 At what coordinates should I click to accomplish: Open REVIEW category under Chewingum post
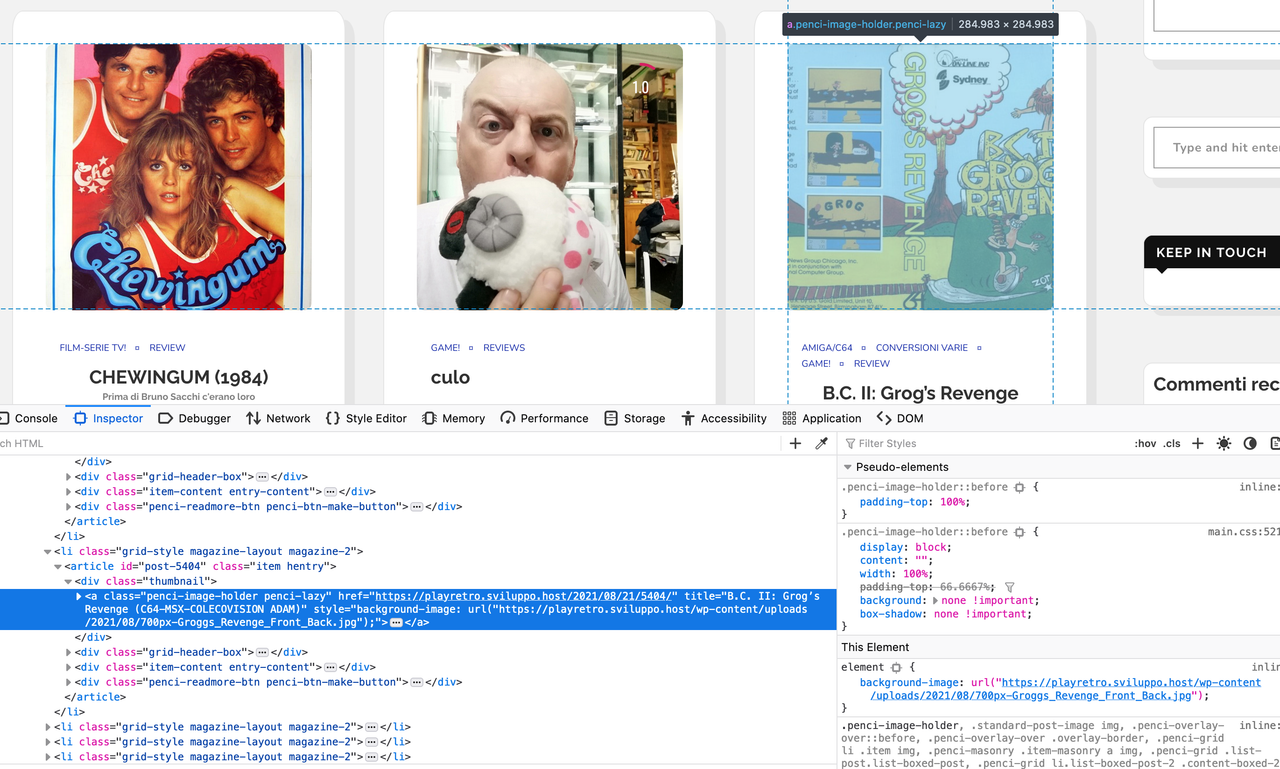[167, 348]
